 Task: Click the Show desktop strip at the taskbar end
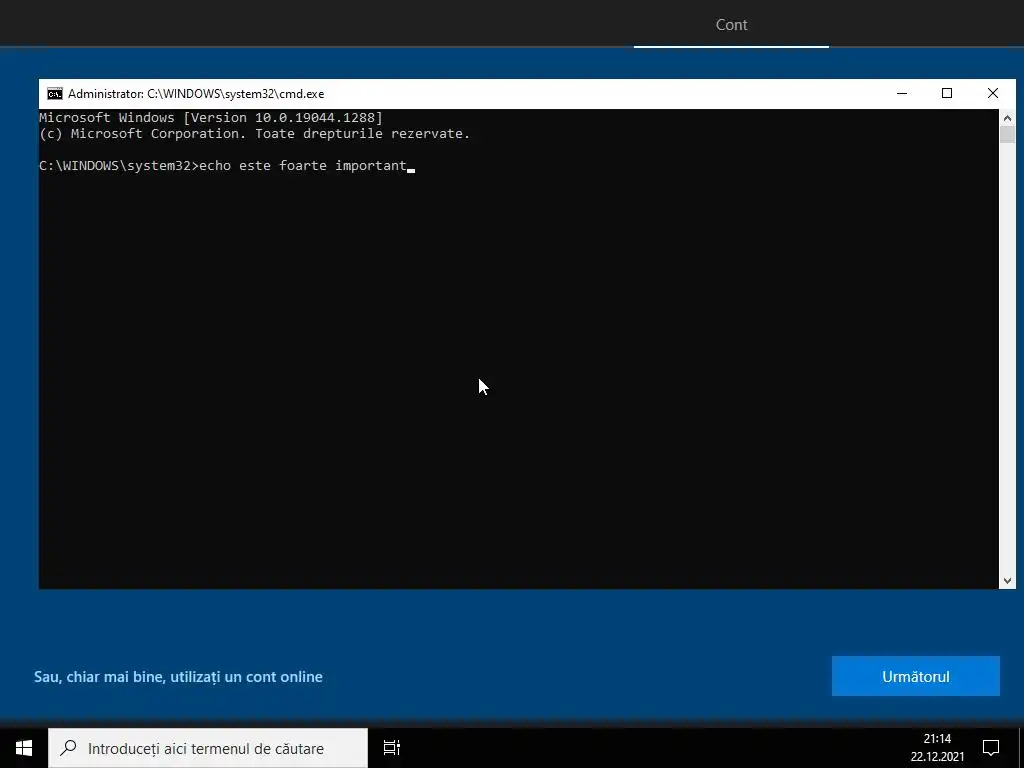[1021, 748]
